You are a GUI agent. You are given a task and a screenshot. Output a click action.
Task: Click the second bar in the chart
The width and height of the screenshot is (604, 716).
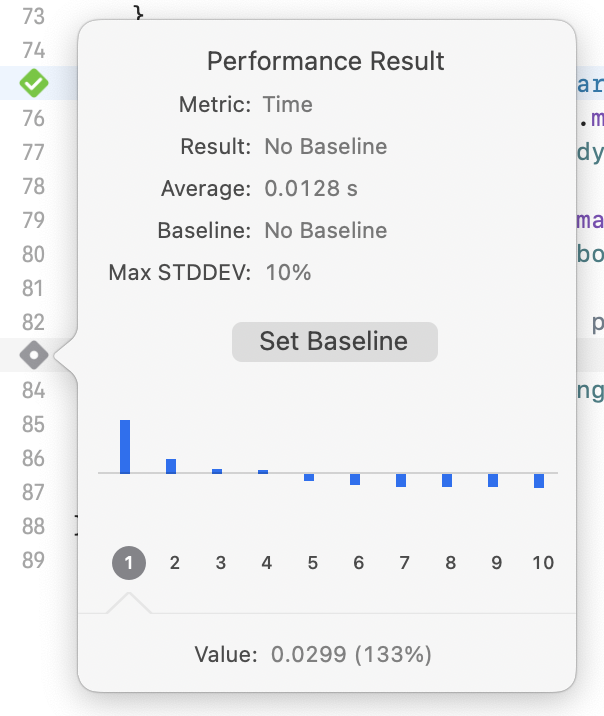(x=171, y=466)
